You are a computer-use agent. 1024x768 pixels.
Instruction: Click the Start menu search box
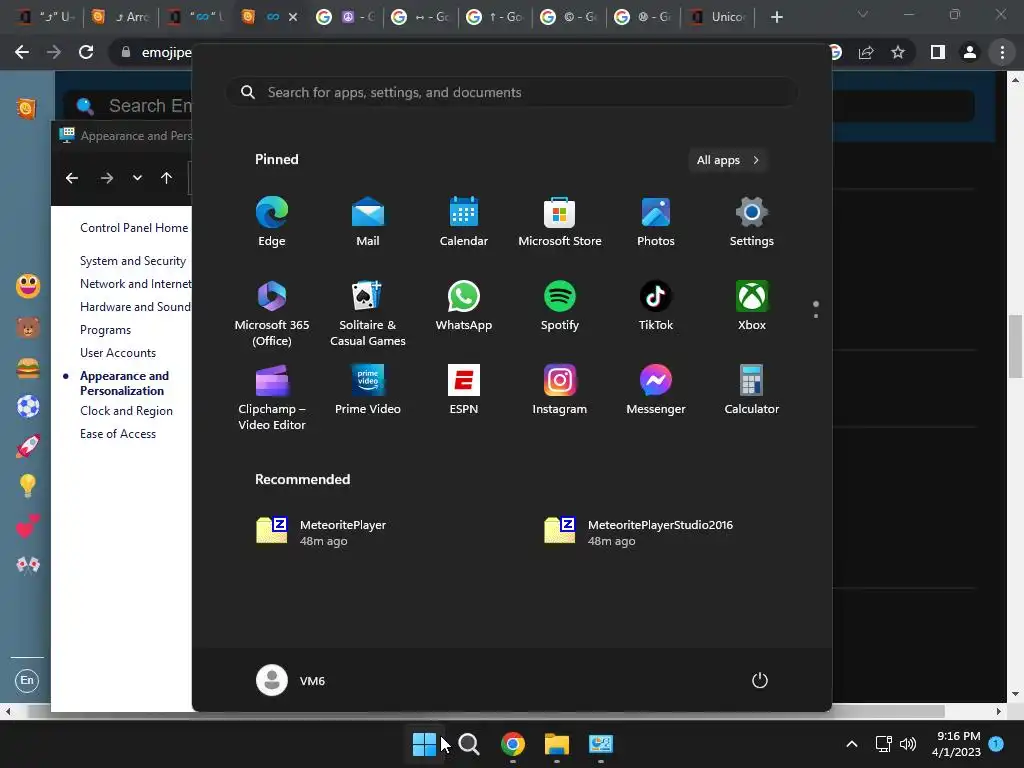point(511,92)
